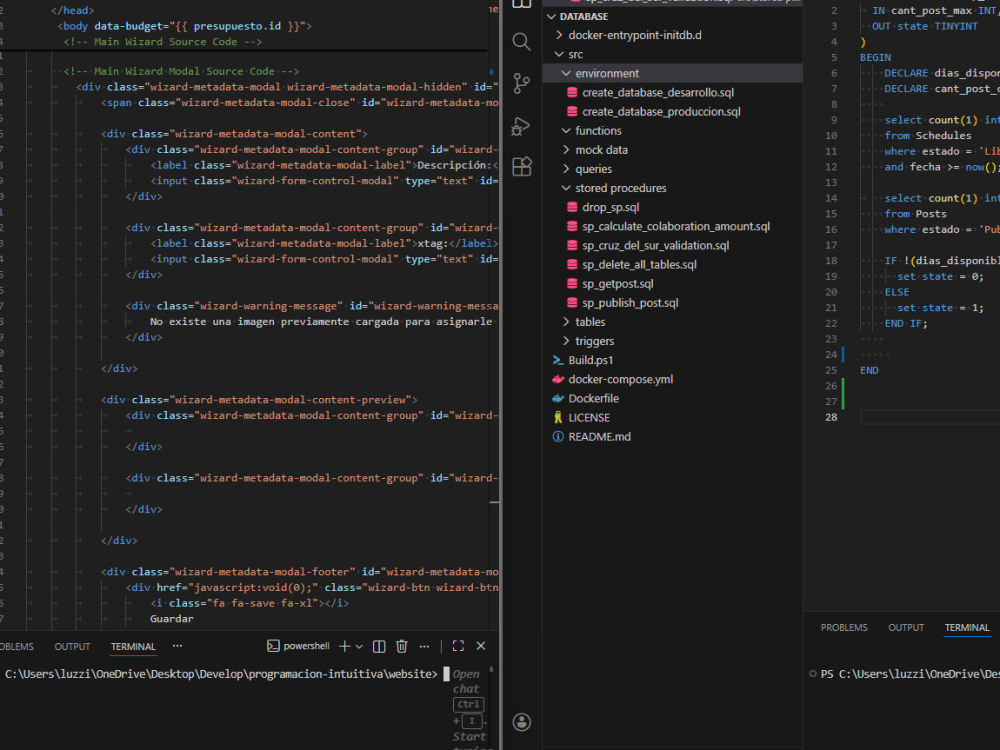Click the body data-budget line in HTML editor

184,26
